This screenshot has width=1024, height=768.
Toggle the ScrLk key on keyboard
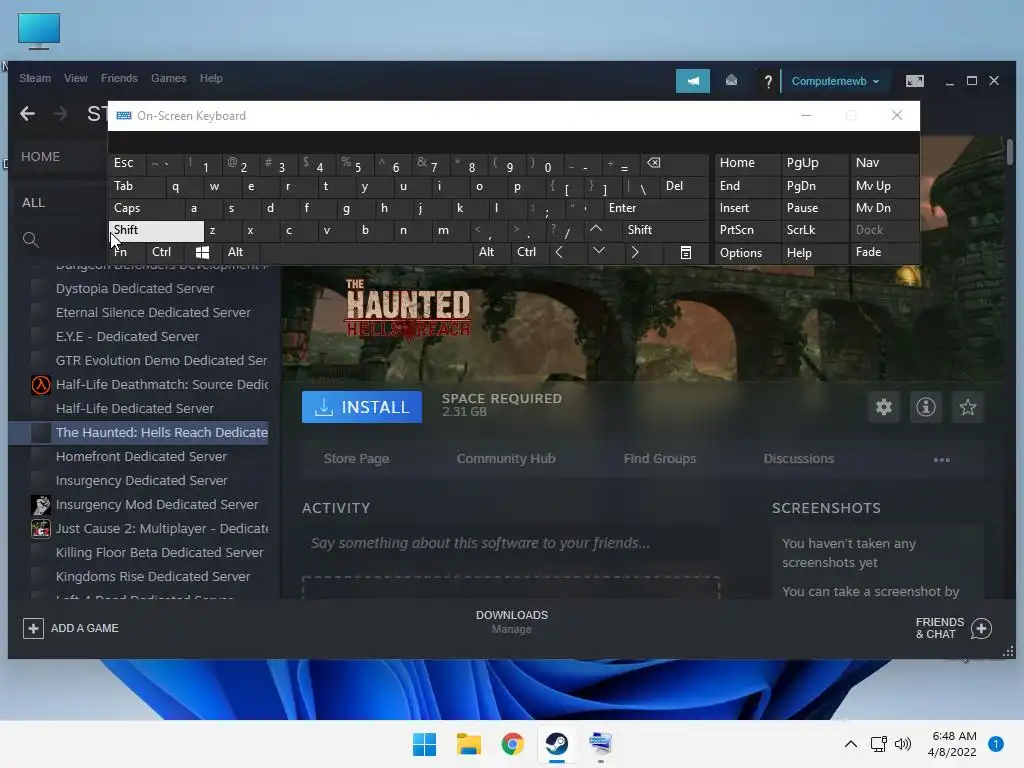(814, 230)
